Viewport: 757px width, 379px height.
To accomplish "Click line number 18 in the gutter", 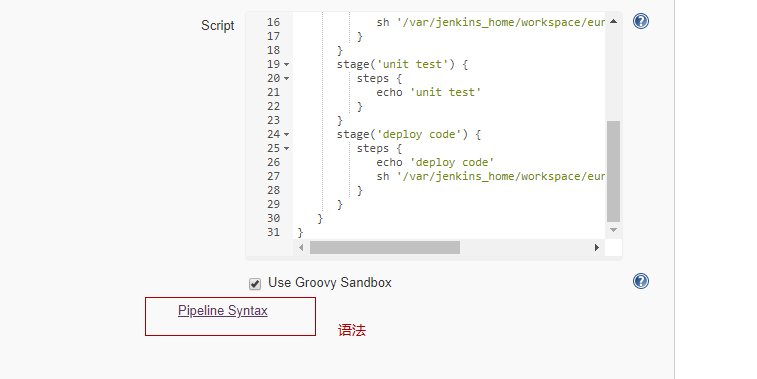I will pyautogui.click(x=273, y=50).
